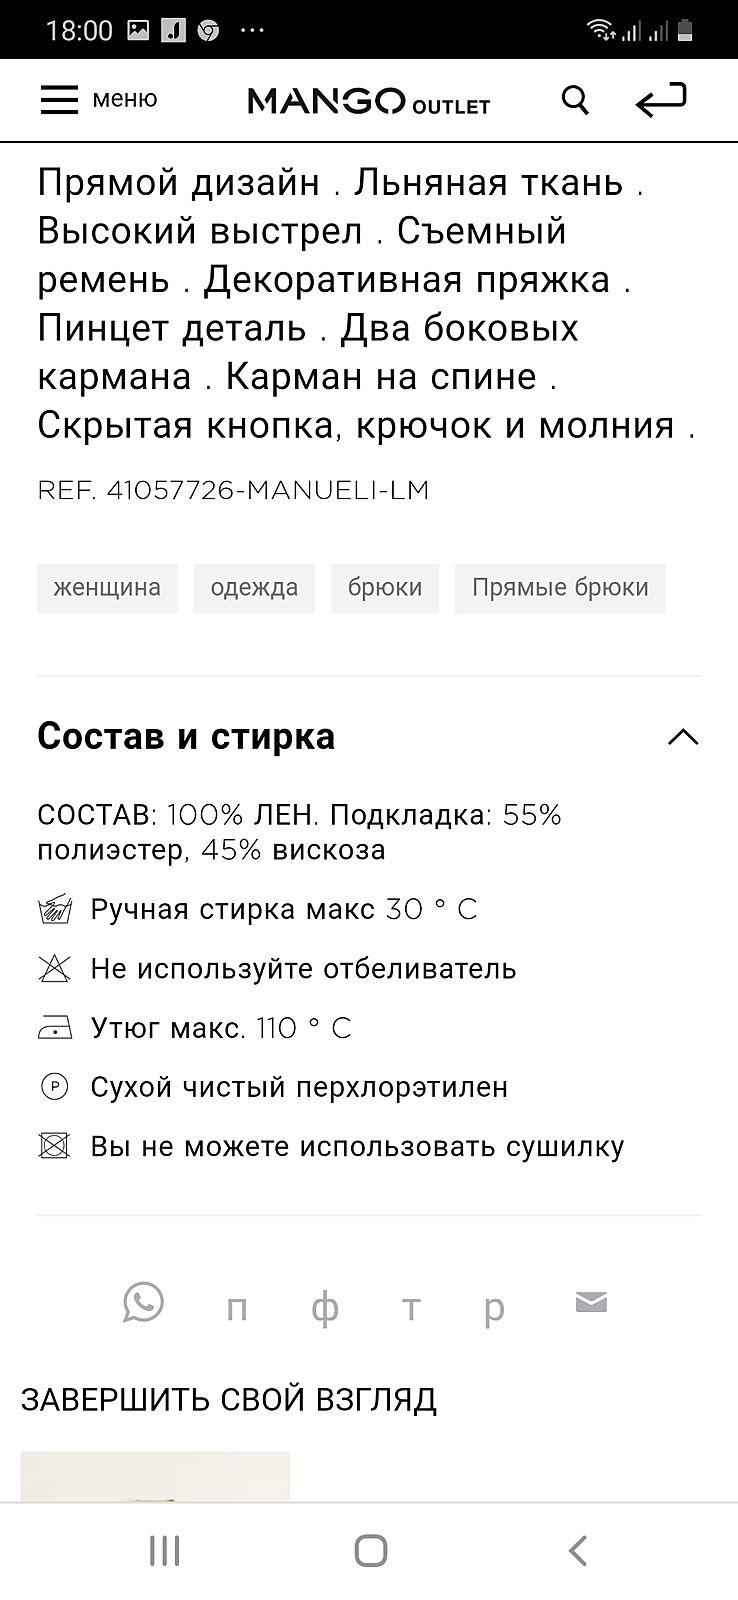Screen dimensions: 738x1600
Task: Open the hamburger menu icon
Action: (59, 100)
